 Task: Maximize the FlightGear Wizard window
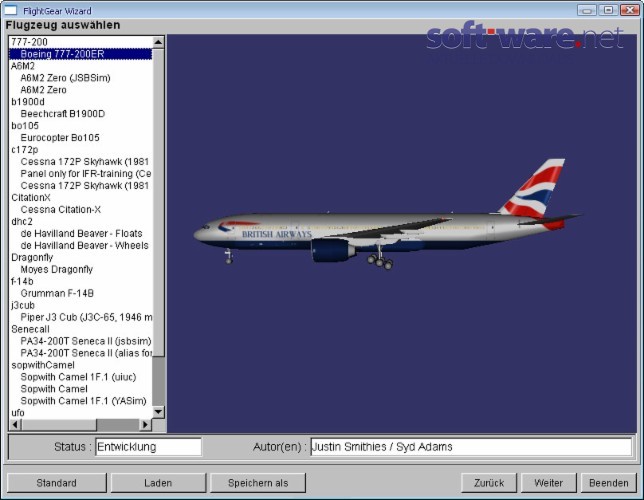pyautogui.click(x=608, y=10)
